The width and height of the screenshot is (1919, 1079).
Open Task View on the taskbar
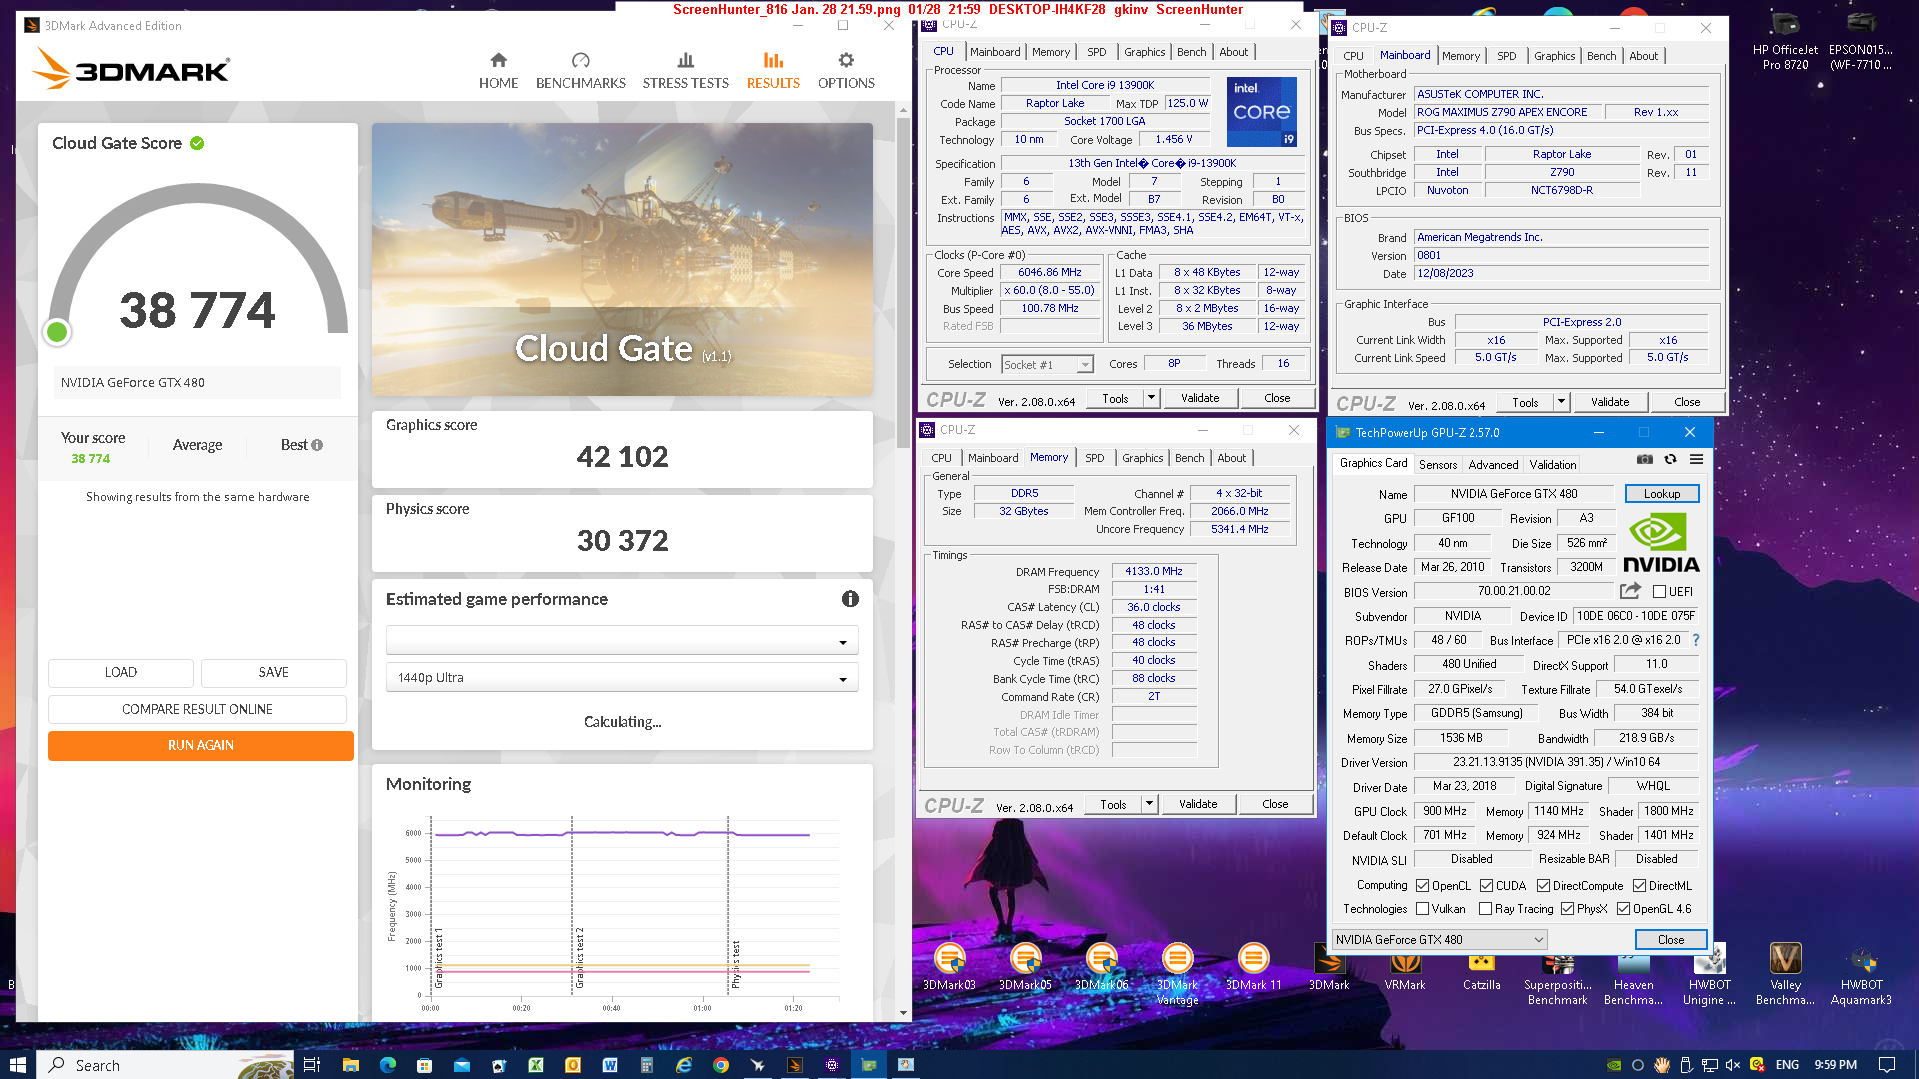click(x=312, y=1065)
